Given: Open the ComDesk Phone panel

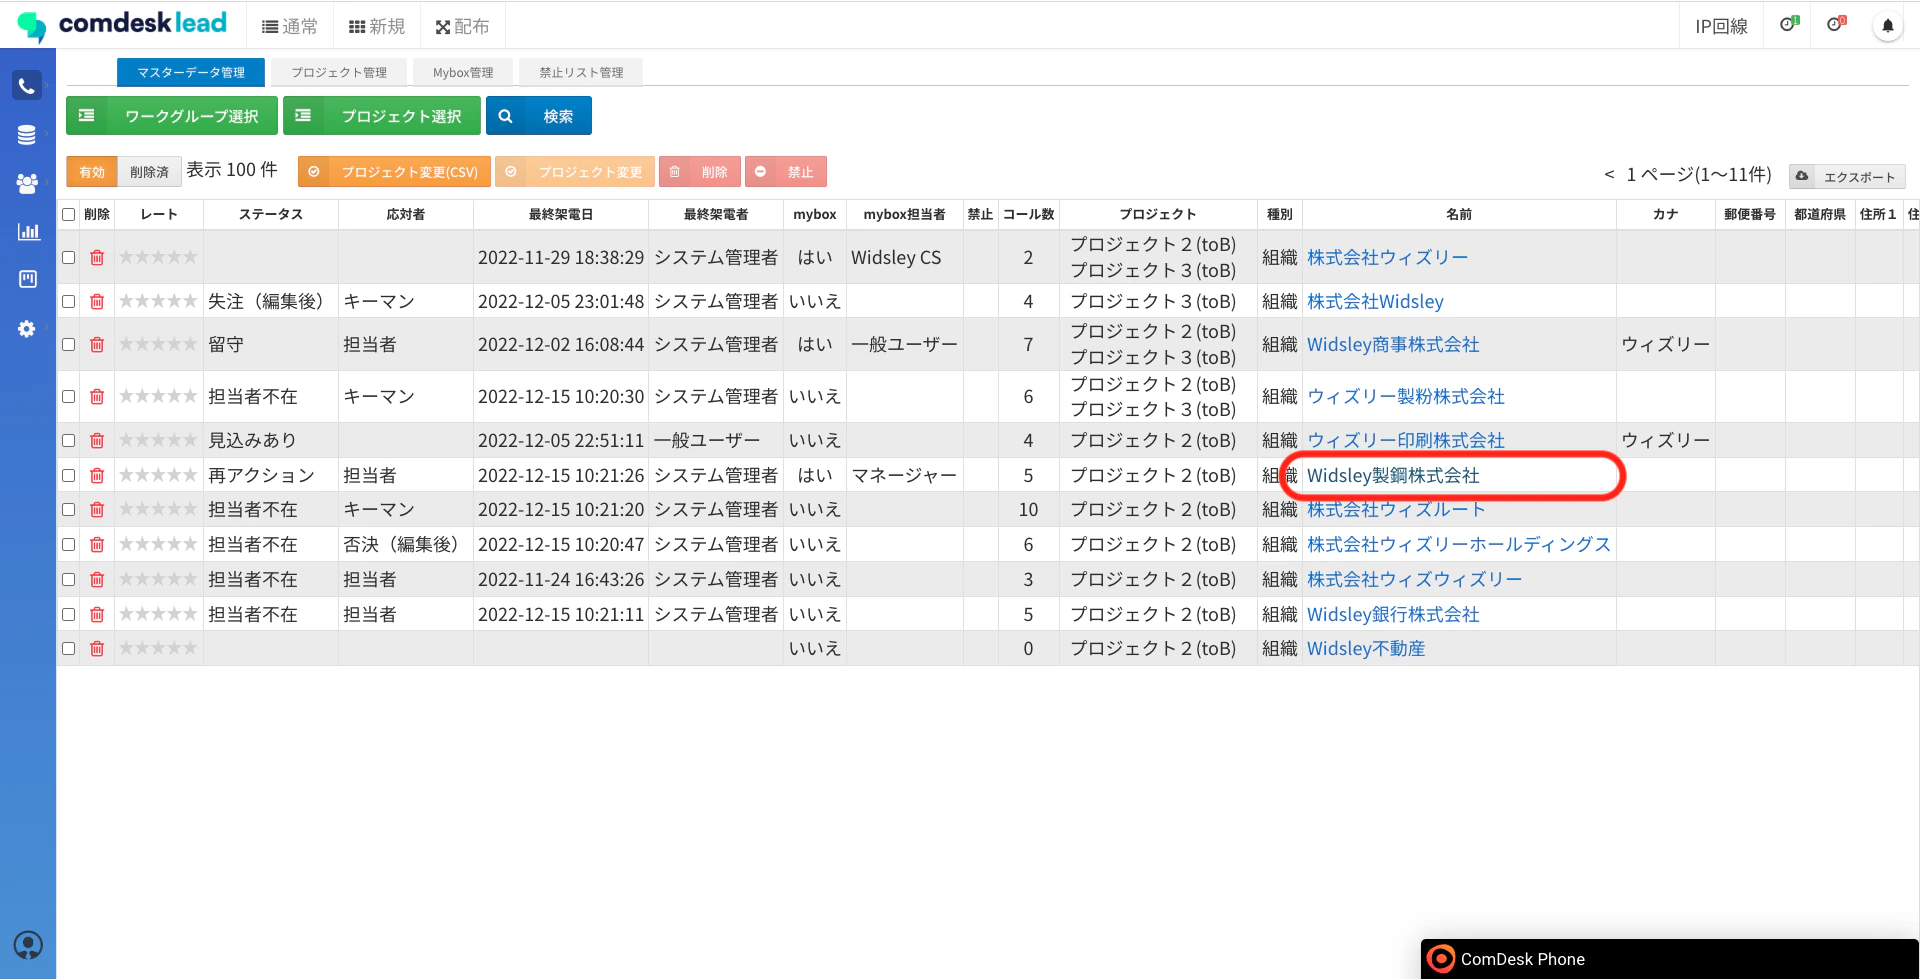Looking at the screenshot, I should [x=1670, y=959].
